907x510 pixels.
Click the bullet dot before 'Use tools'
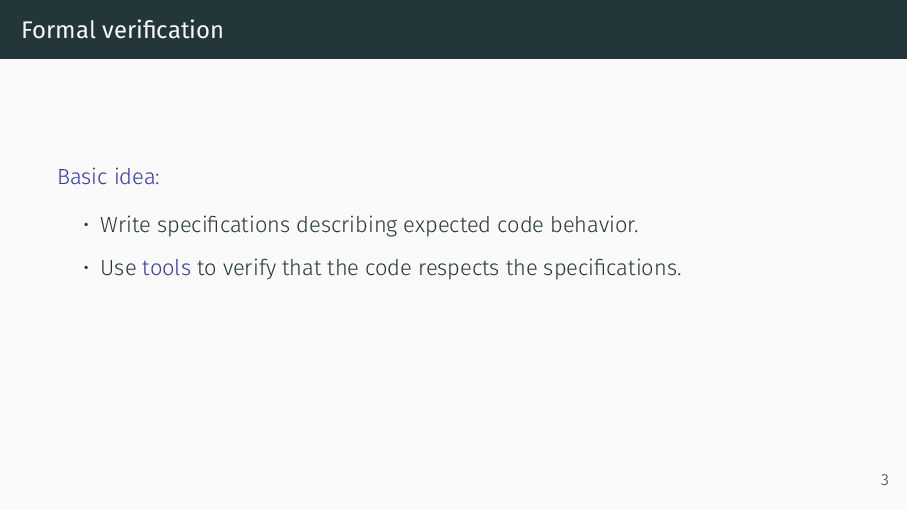click(86, 268)
